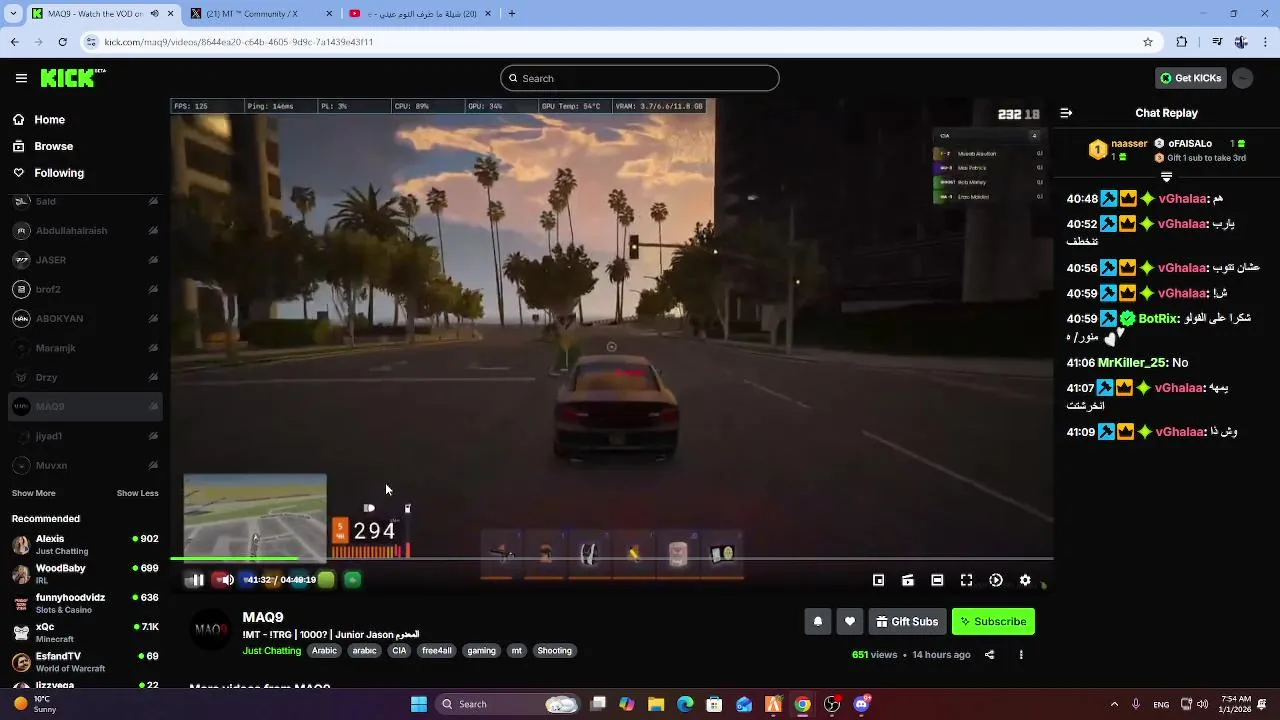Screen dimensions: 1280x720
Task: Enter fullscreen video mode
Action: pos(966,580)
